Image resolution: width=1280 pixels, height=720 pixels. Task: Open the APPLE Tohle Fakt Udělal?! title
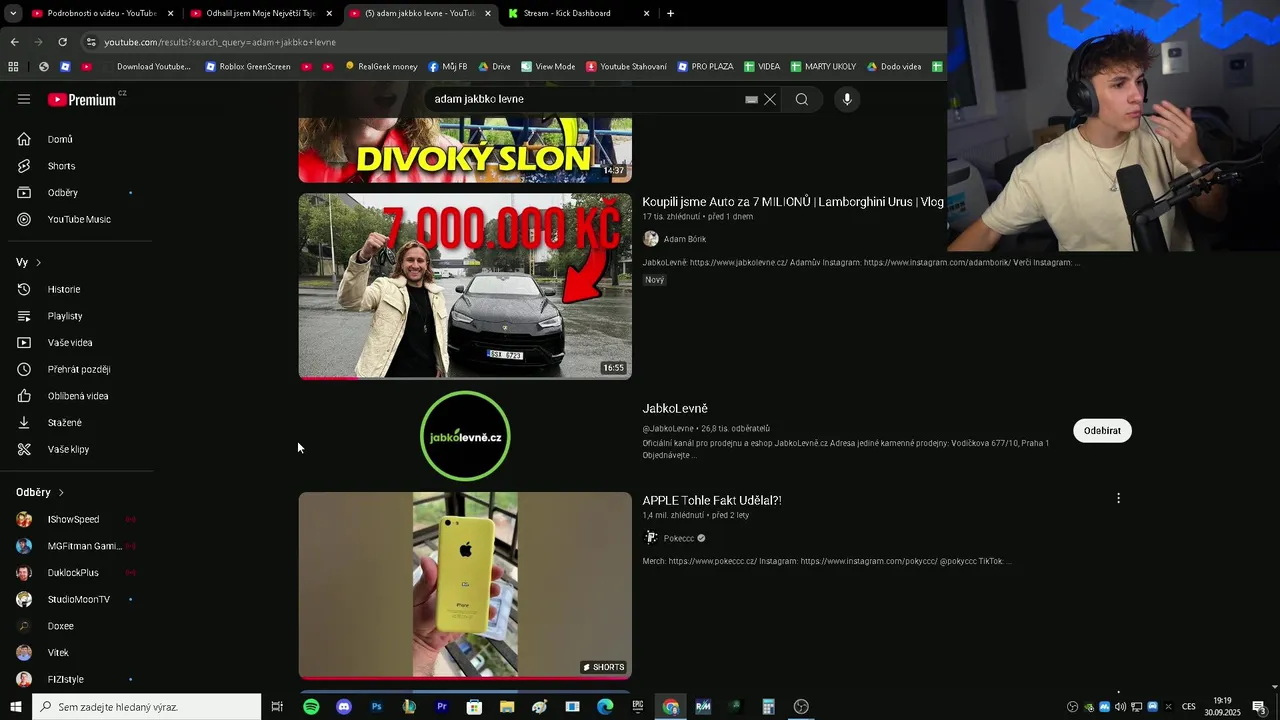pos(712,500)
